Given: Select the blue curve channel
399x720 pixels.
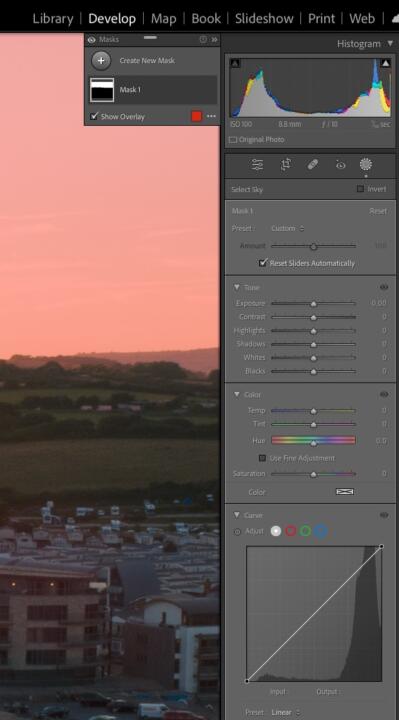Looking at the screenshot, I should pos(321,531).
